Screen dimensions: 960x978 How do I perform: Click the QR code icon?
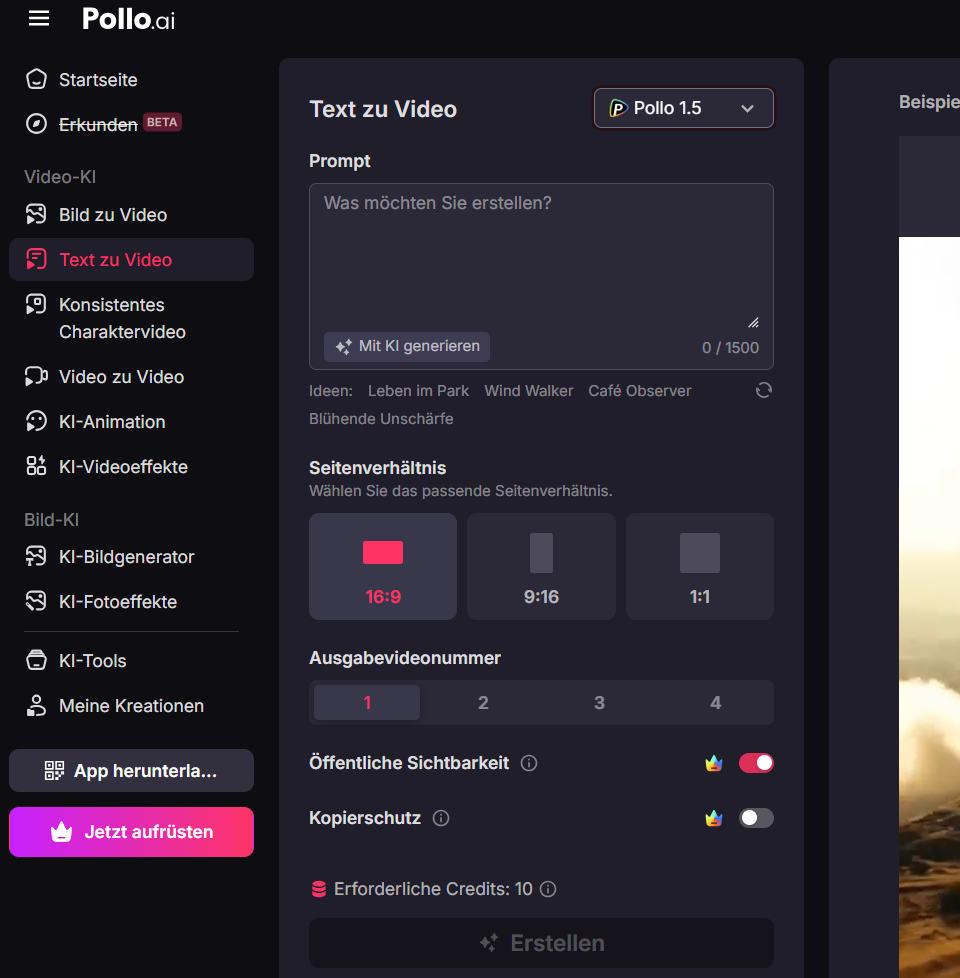pyautogui.click(x=54, y=770)
